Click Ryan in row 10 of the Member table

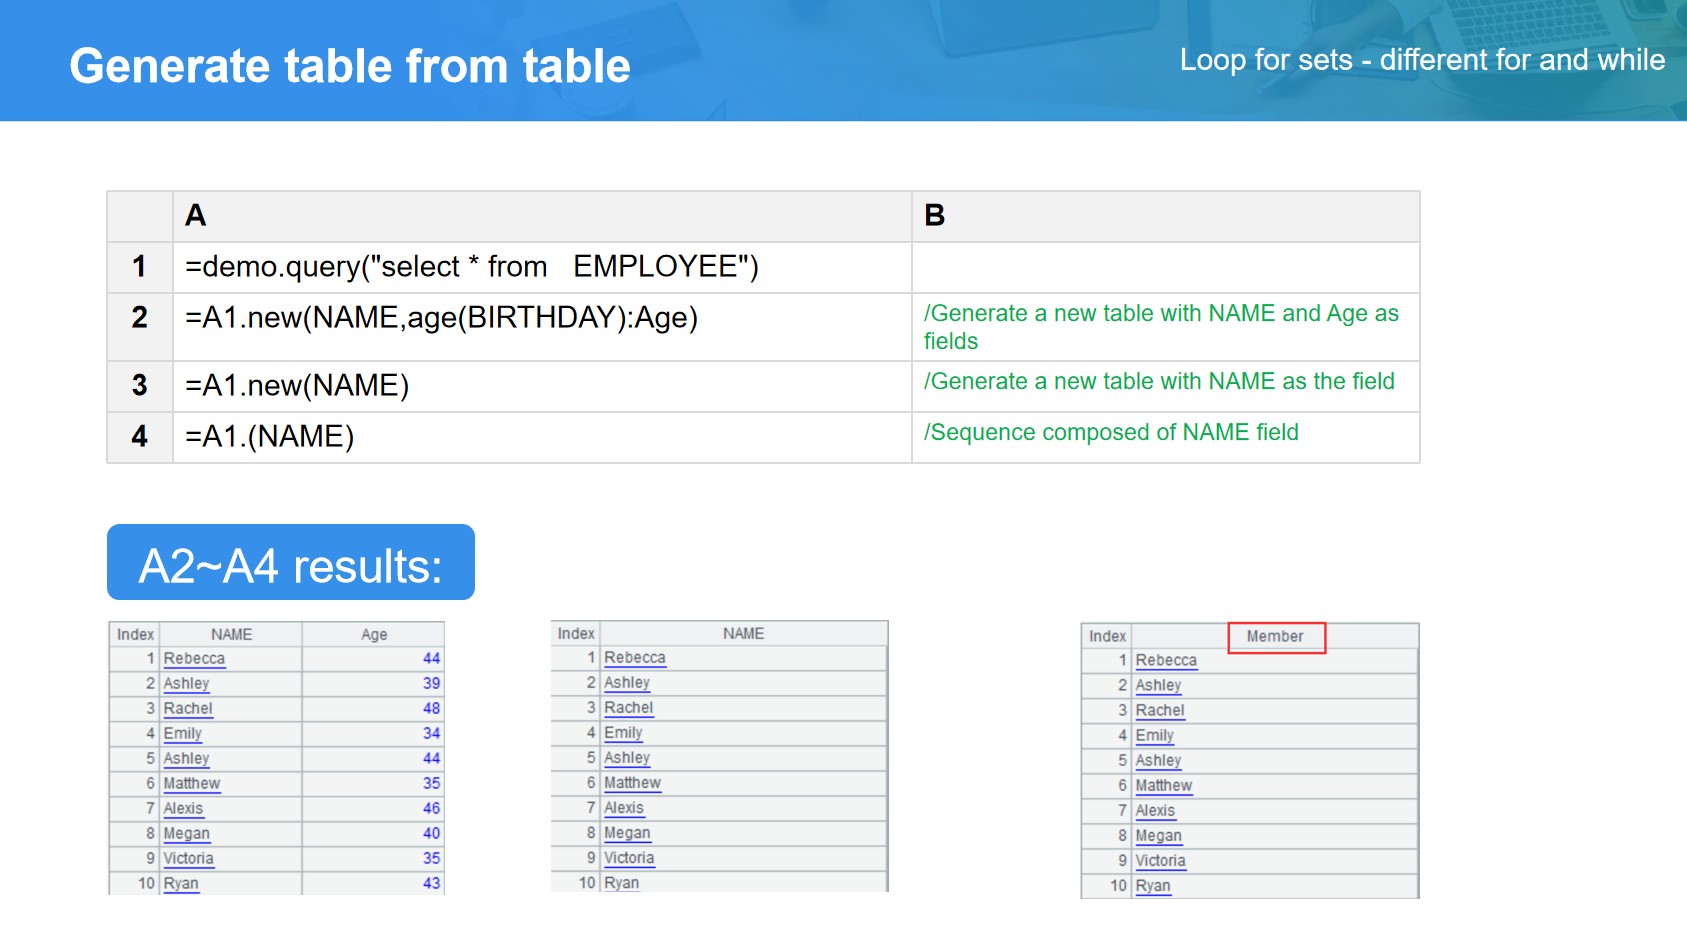(1152, 886)
